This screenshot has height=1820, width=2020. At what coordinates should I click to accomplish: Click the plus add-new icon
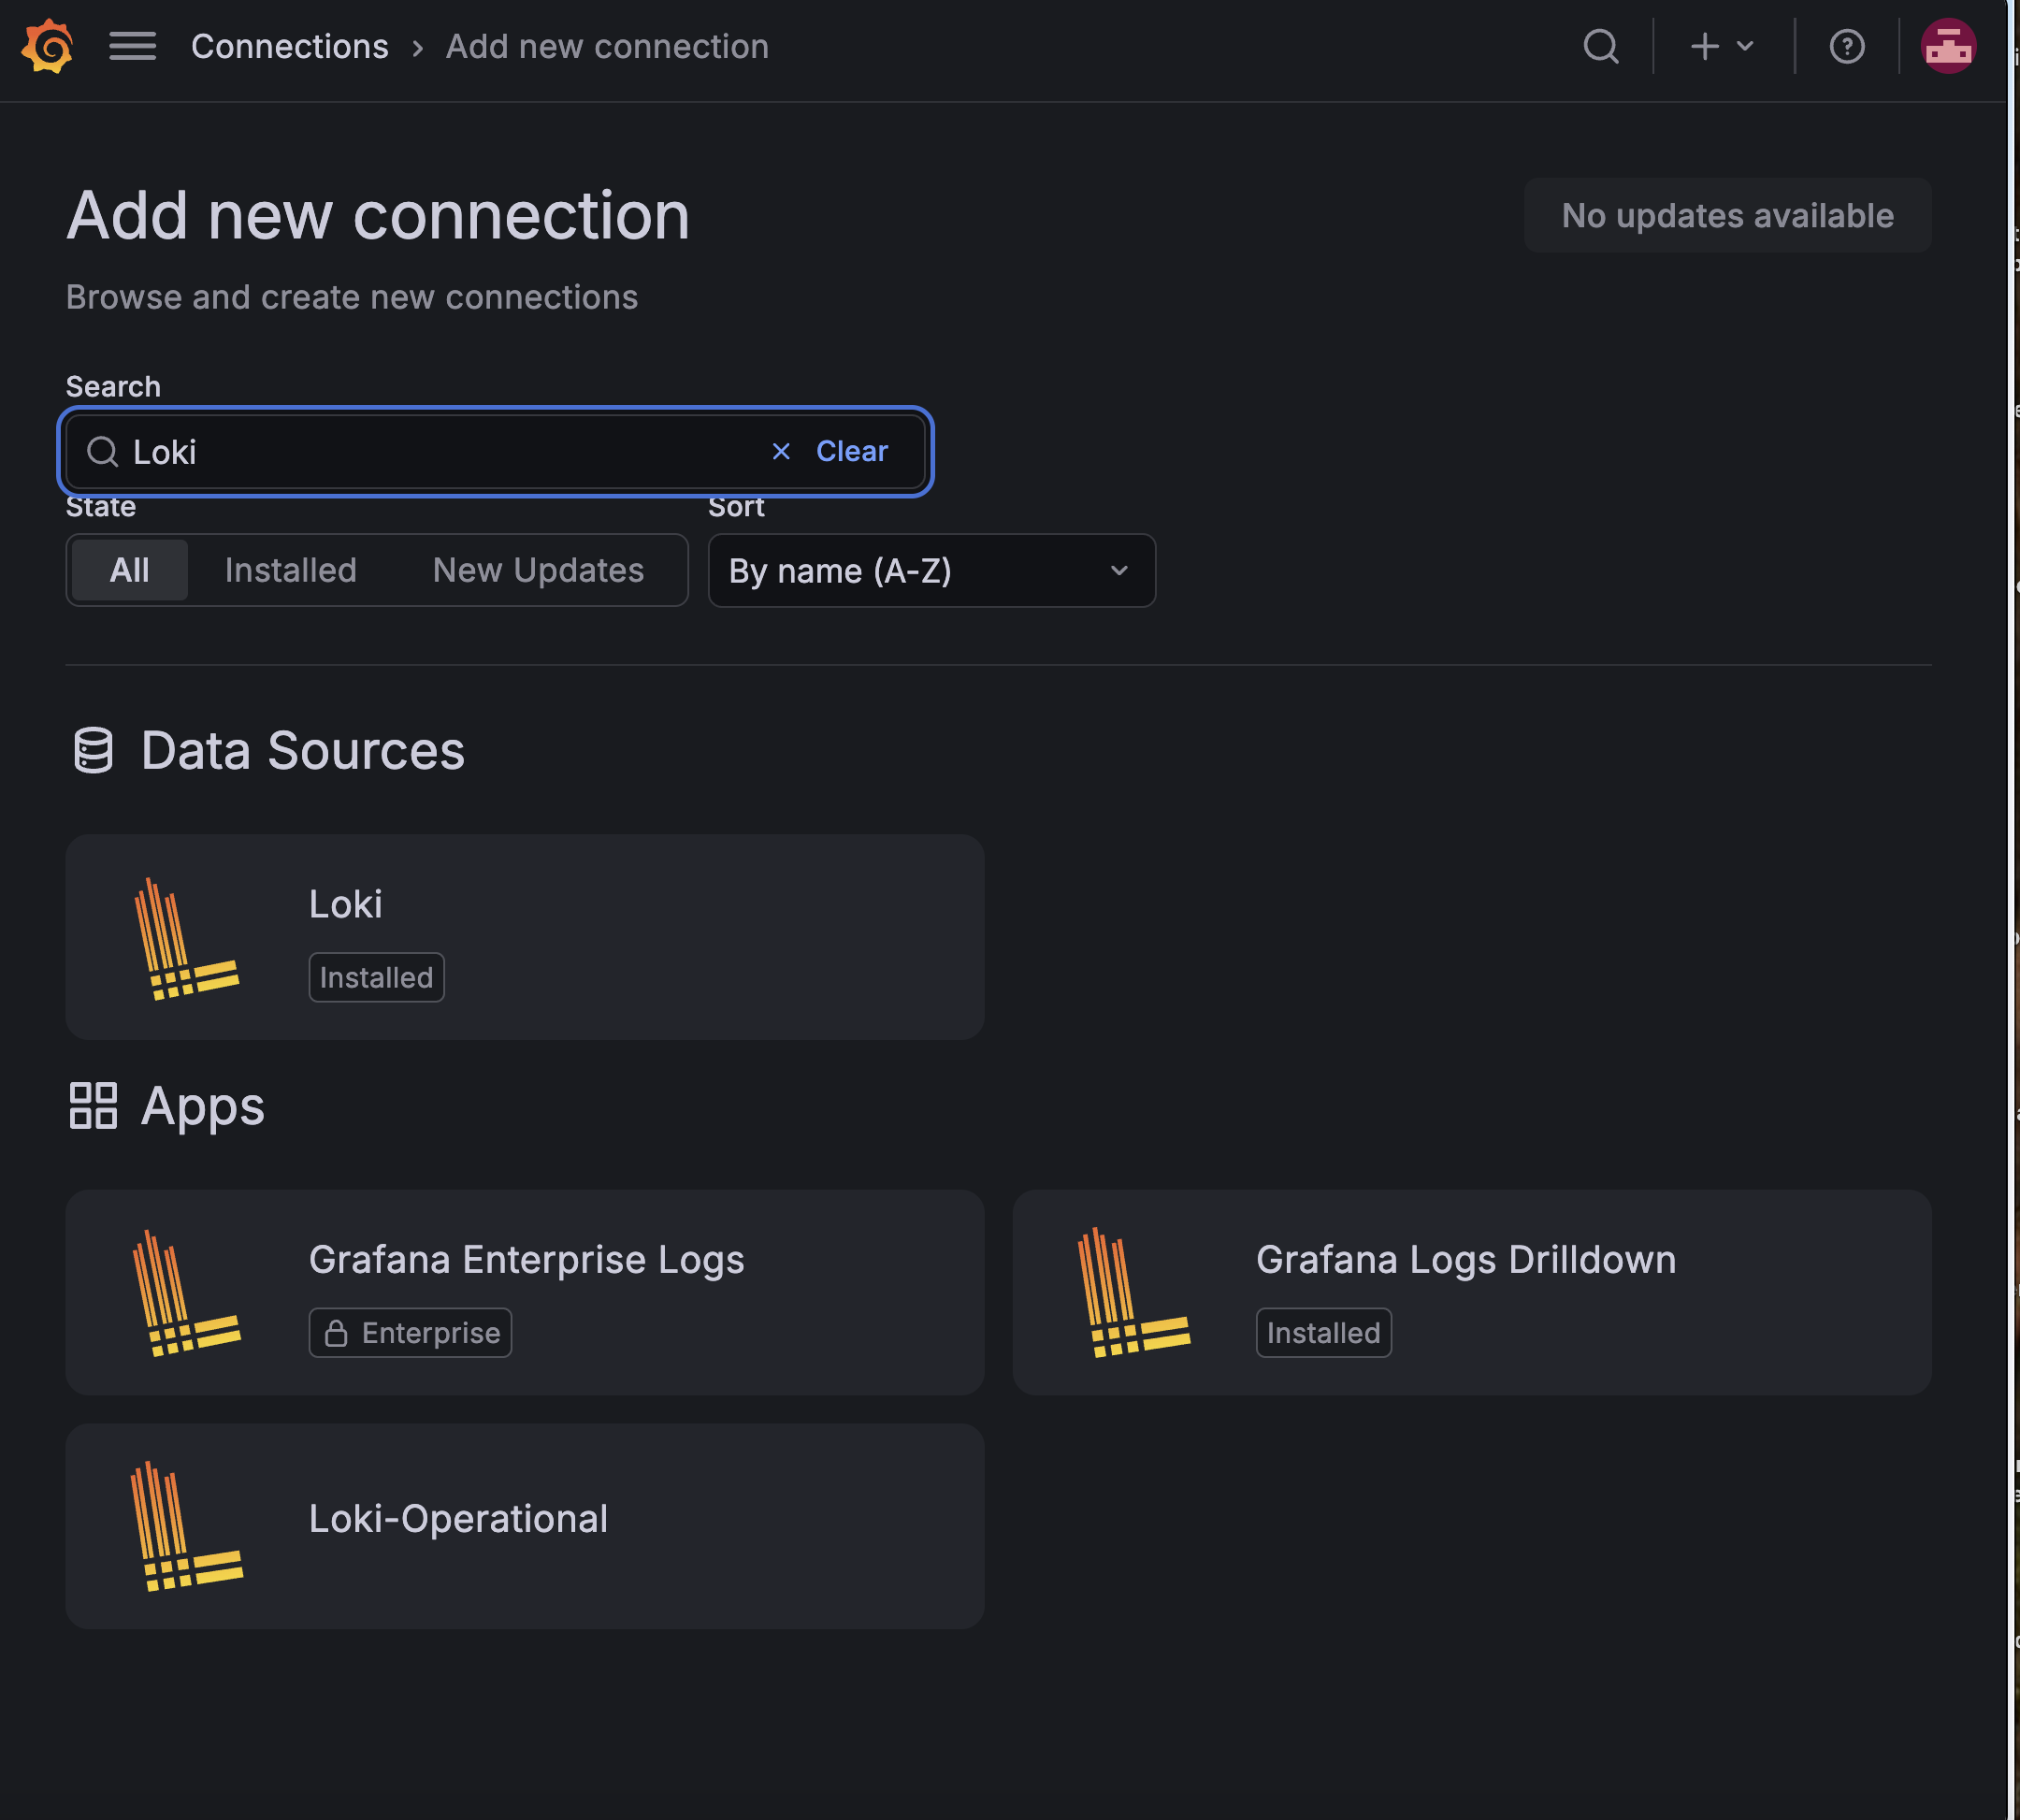(1705, 46)
